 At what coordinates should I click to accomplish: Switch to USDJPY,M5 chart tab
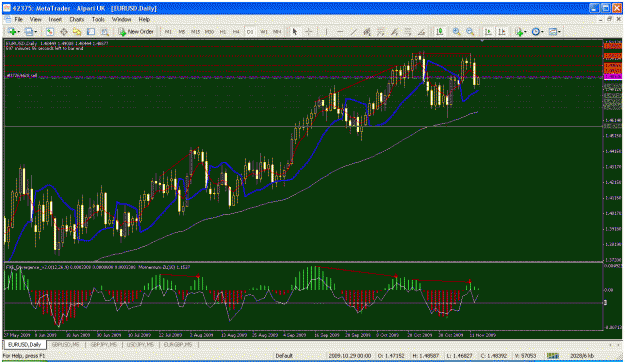coord(140,344)
